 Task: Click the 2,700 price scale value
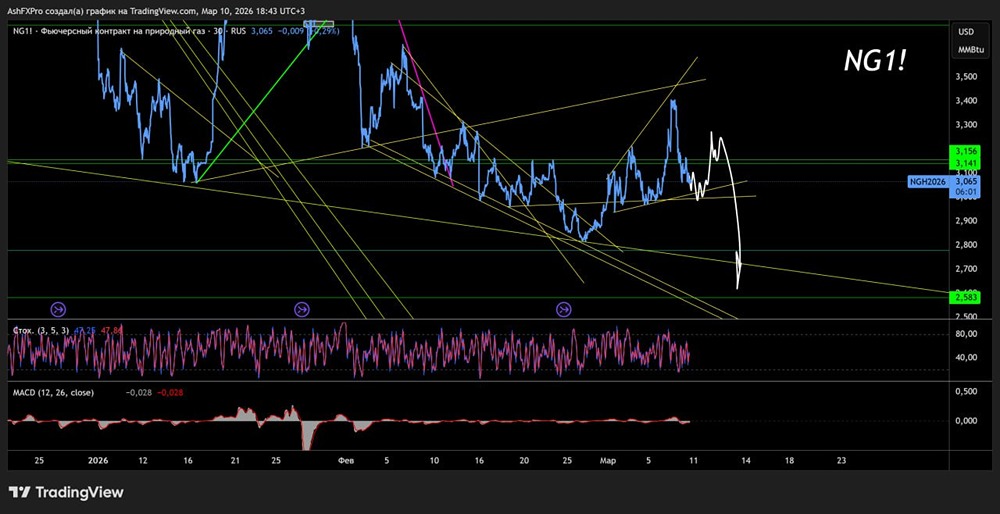point(967,269)
